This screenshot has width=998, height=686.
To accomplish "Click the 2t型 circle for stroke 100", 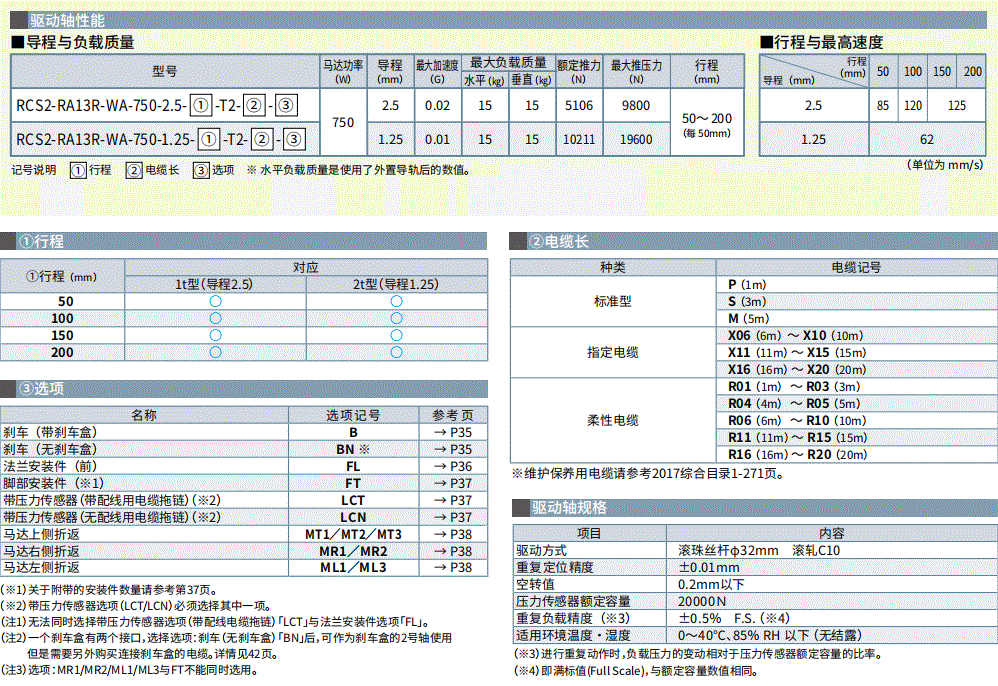I will (397, 318).
